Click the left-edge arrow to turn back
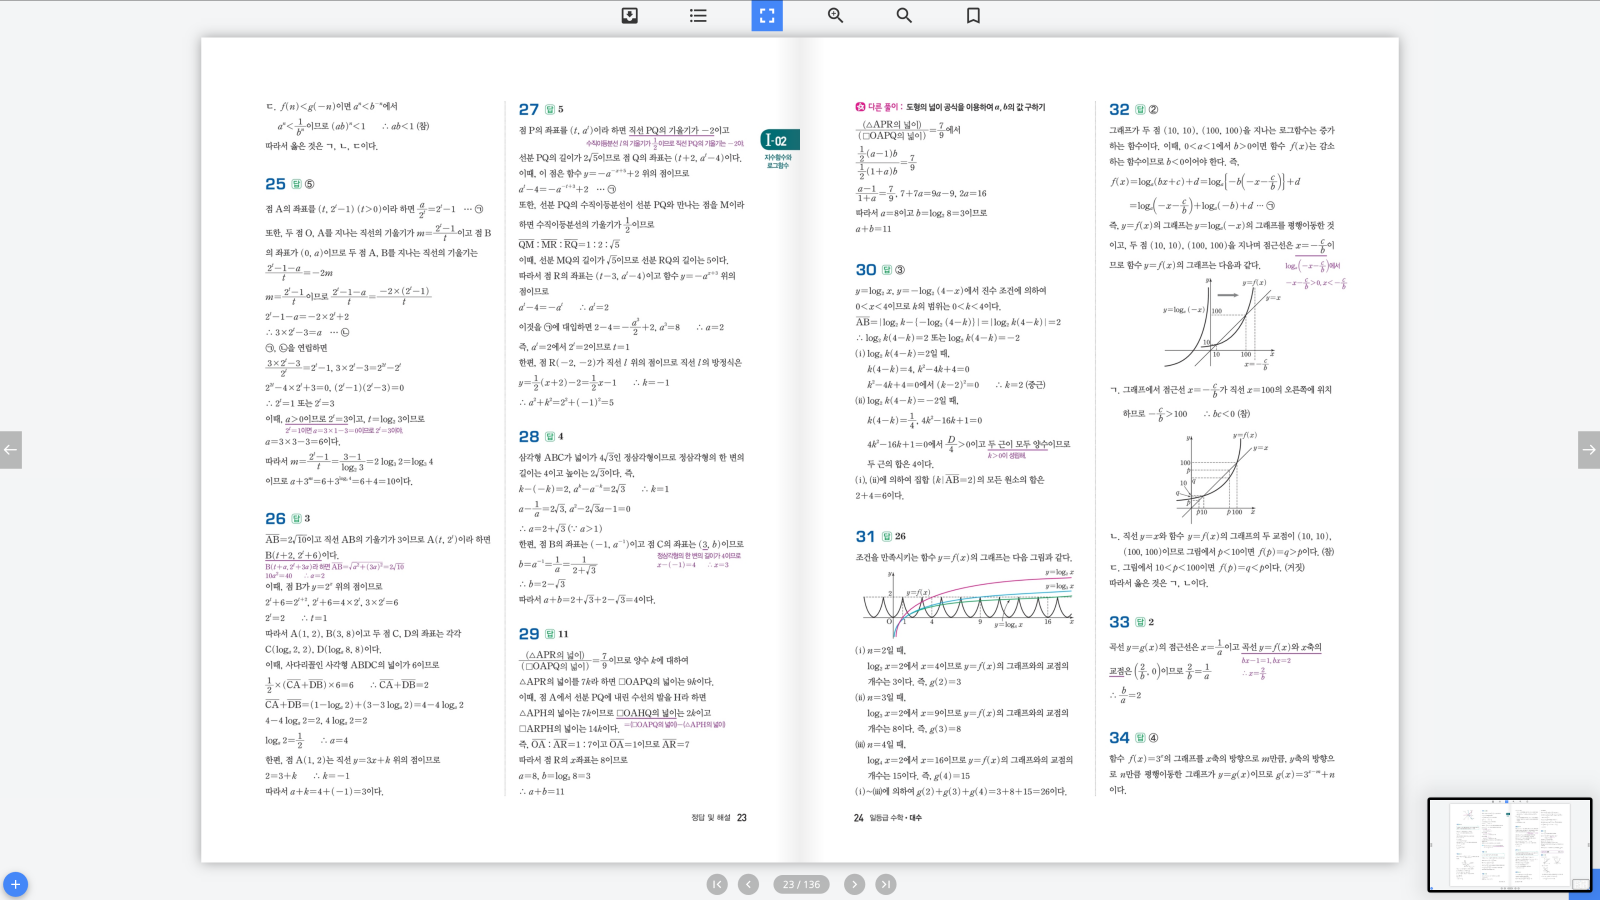Screen dimensions: 1600x900 (11, 450)
